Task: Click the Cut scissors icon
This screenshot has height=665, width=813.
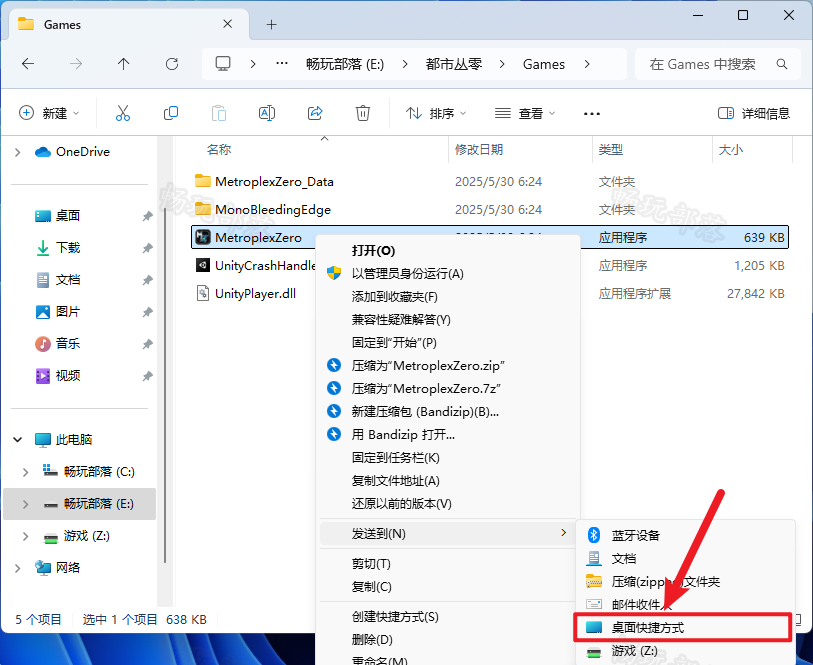Action: tap(123, 113)
